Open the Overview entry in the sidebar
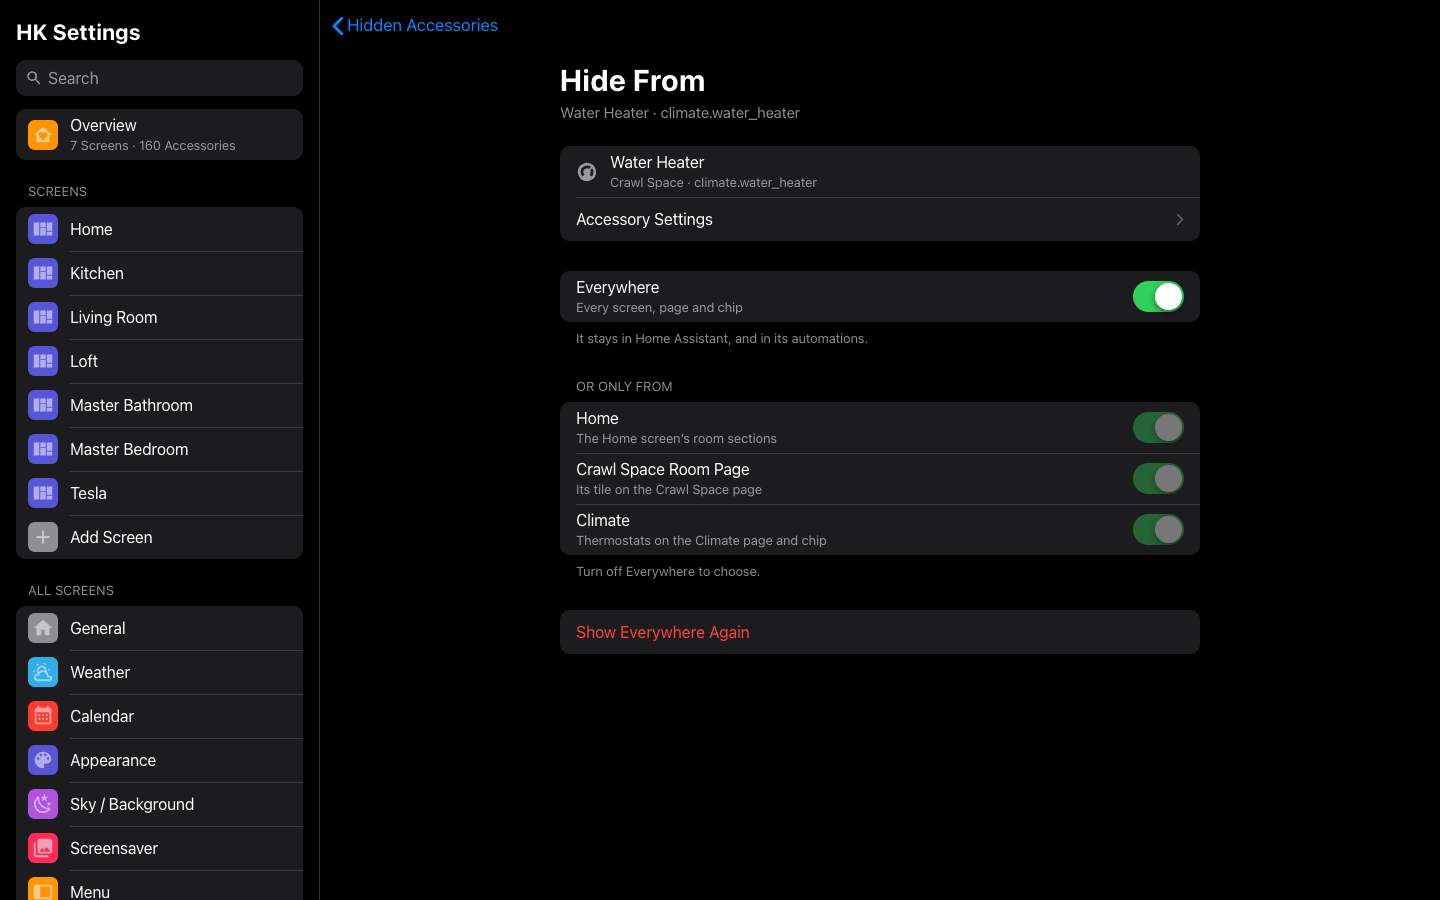 pos(159,135)
